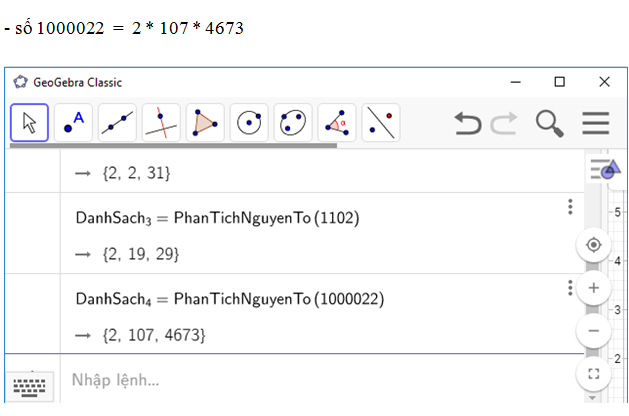Activate the Circle with center tool

(249, 123)
